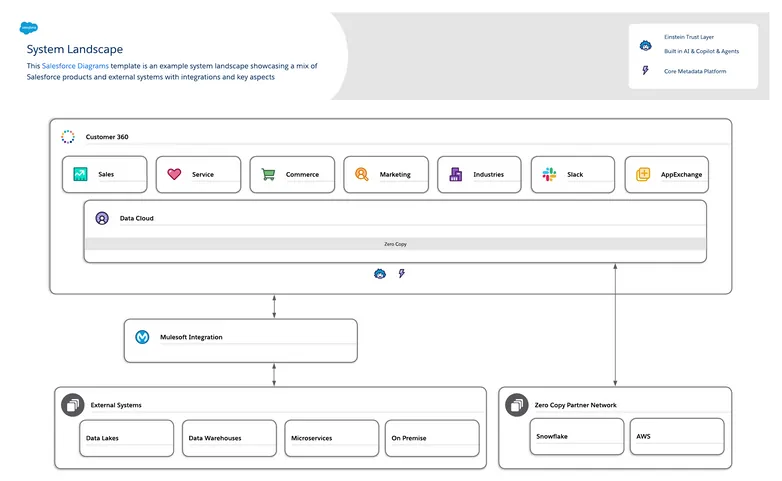The height and width of the screenshot is (481, 782).
Task: Click the On Premise box
Action: pyautogui.click(x=432, y=437)
